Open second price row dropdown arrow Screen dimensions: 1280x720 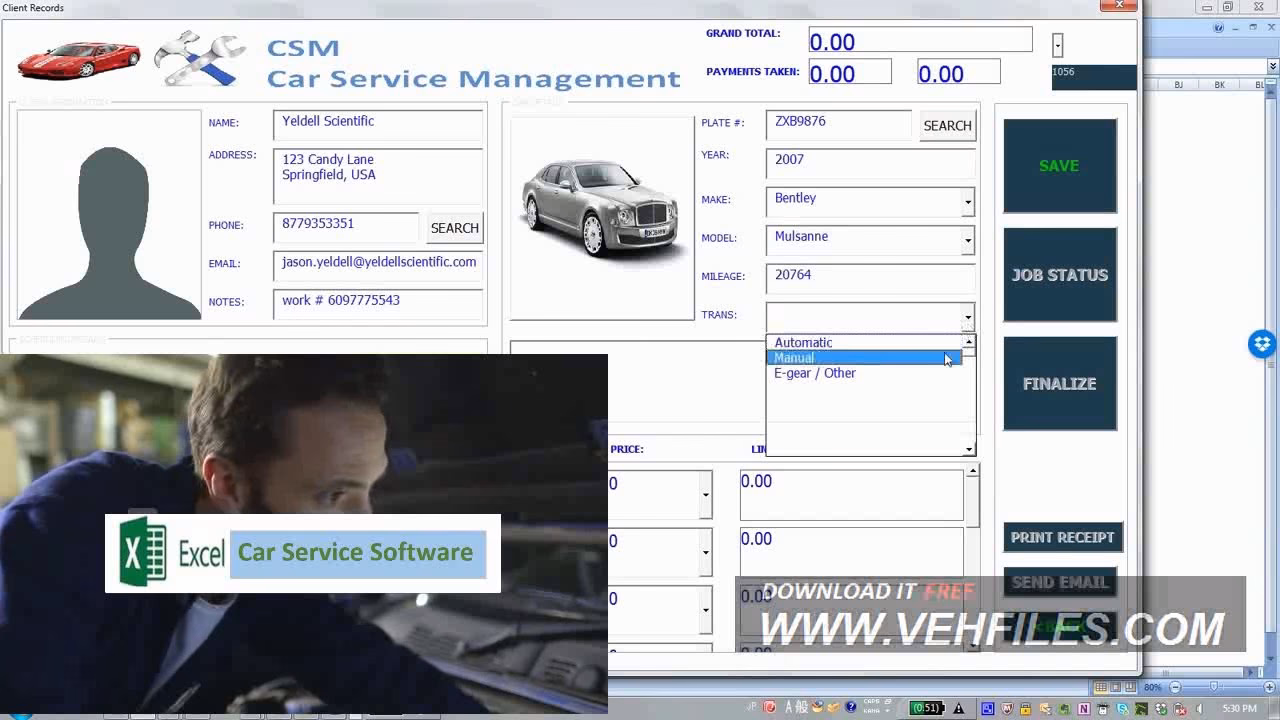[706, 552]
